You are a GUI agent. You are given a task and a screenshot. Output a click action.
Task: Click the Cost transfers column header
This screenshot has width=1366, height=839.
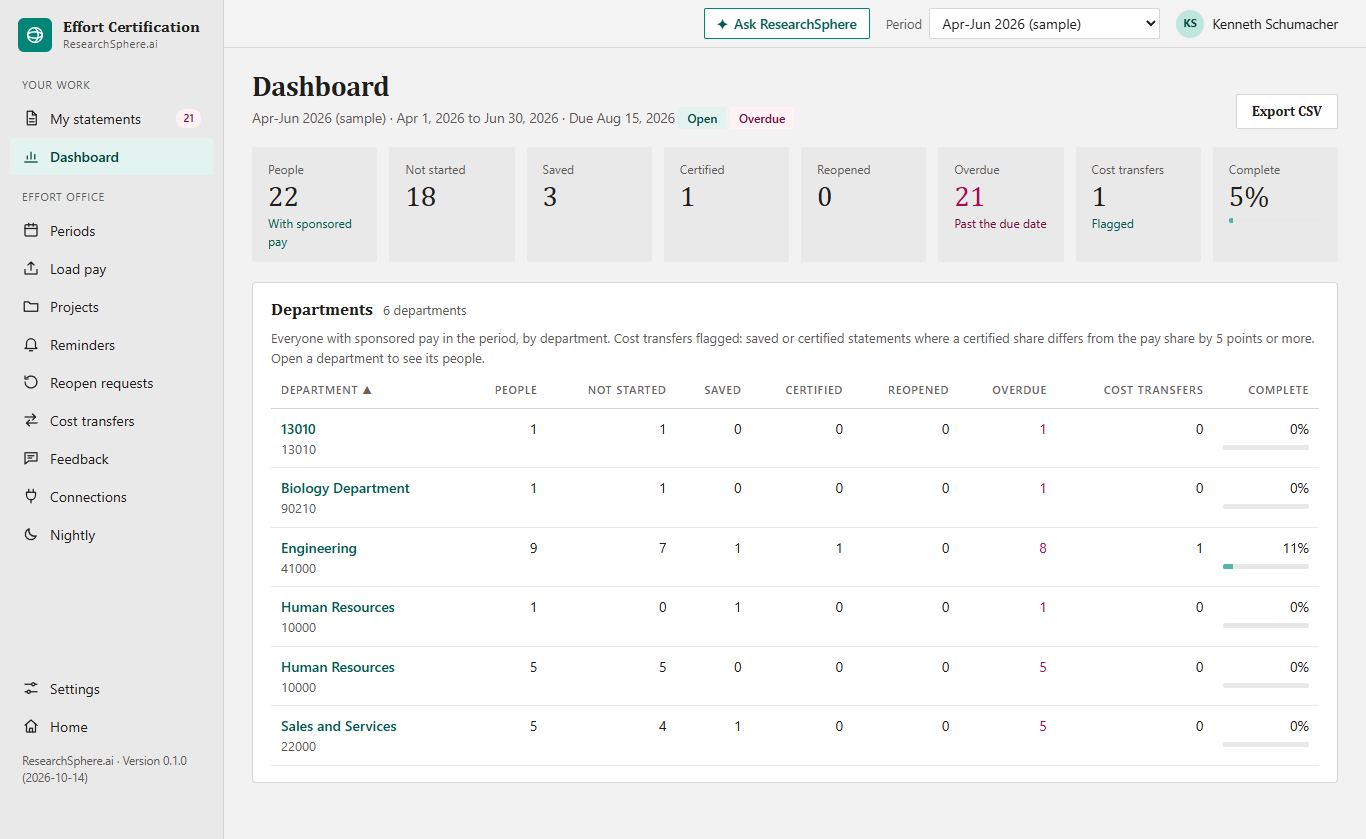(1153, 390)
